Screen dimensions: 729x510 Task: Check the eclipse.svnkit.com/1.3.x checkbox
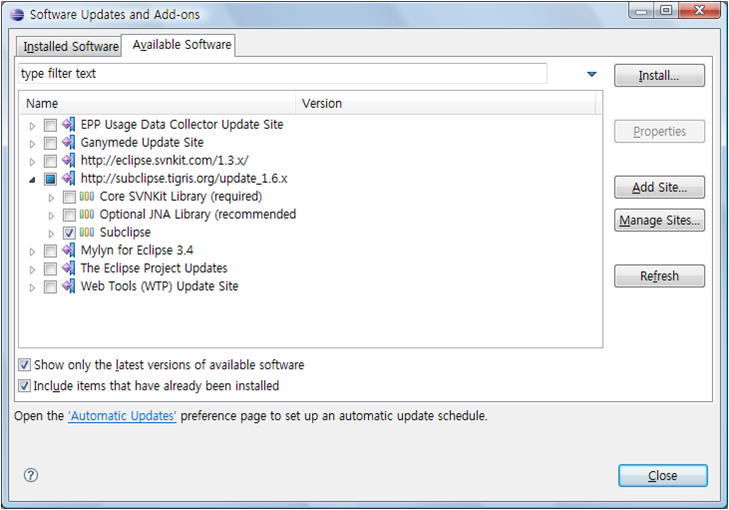50,161
